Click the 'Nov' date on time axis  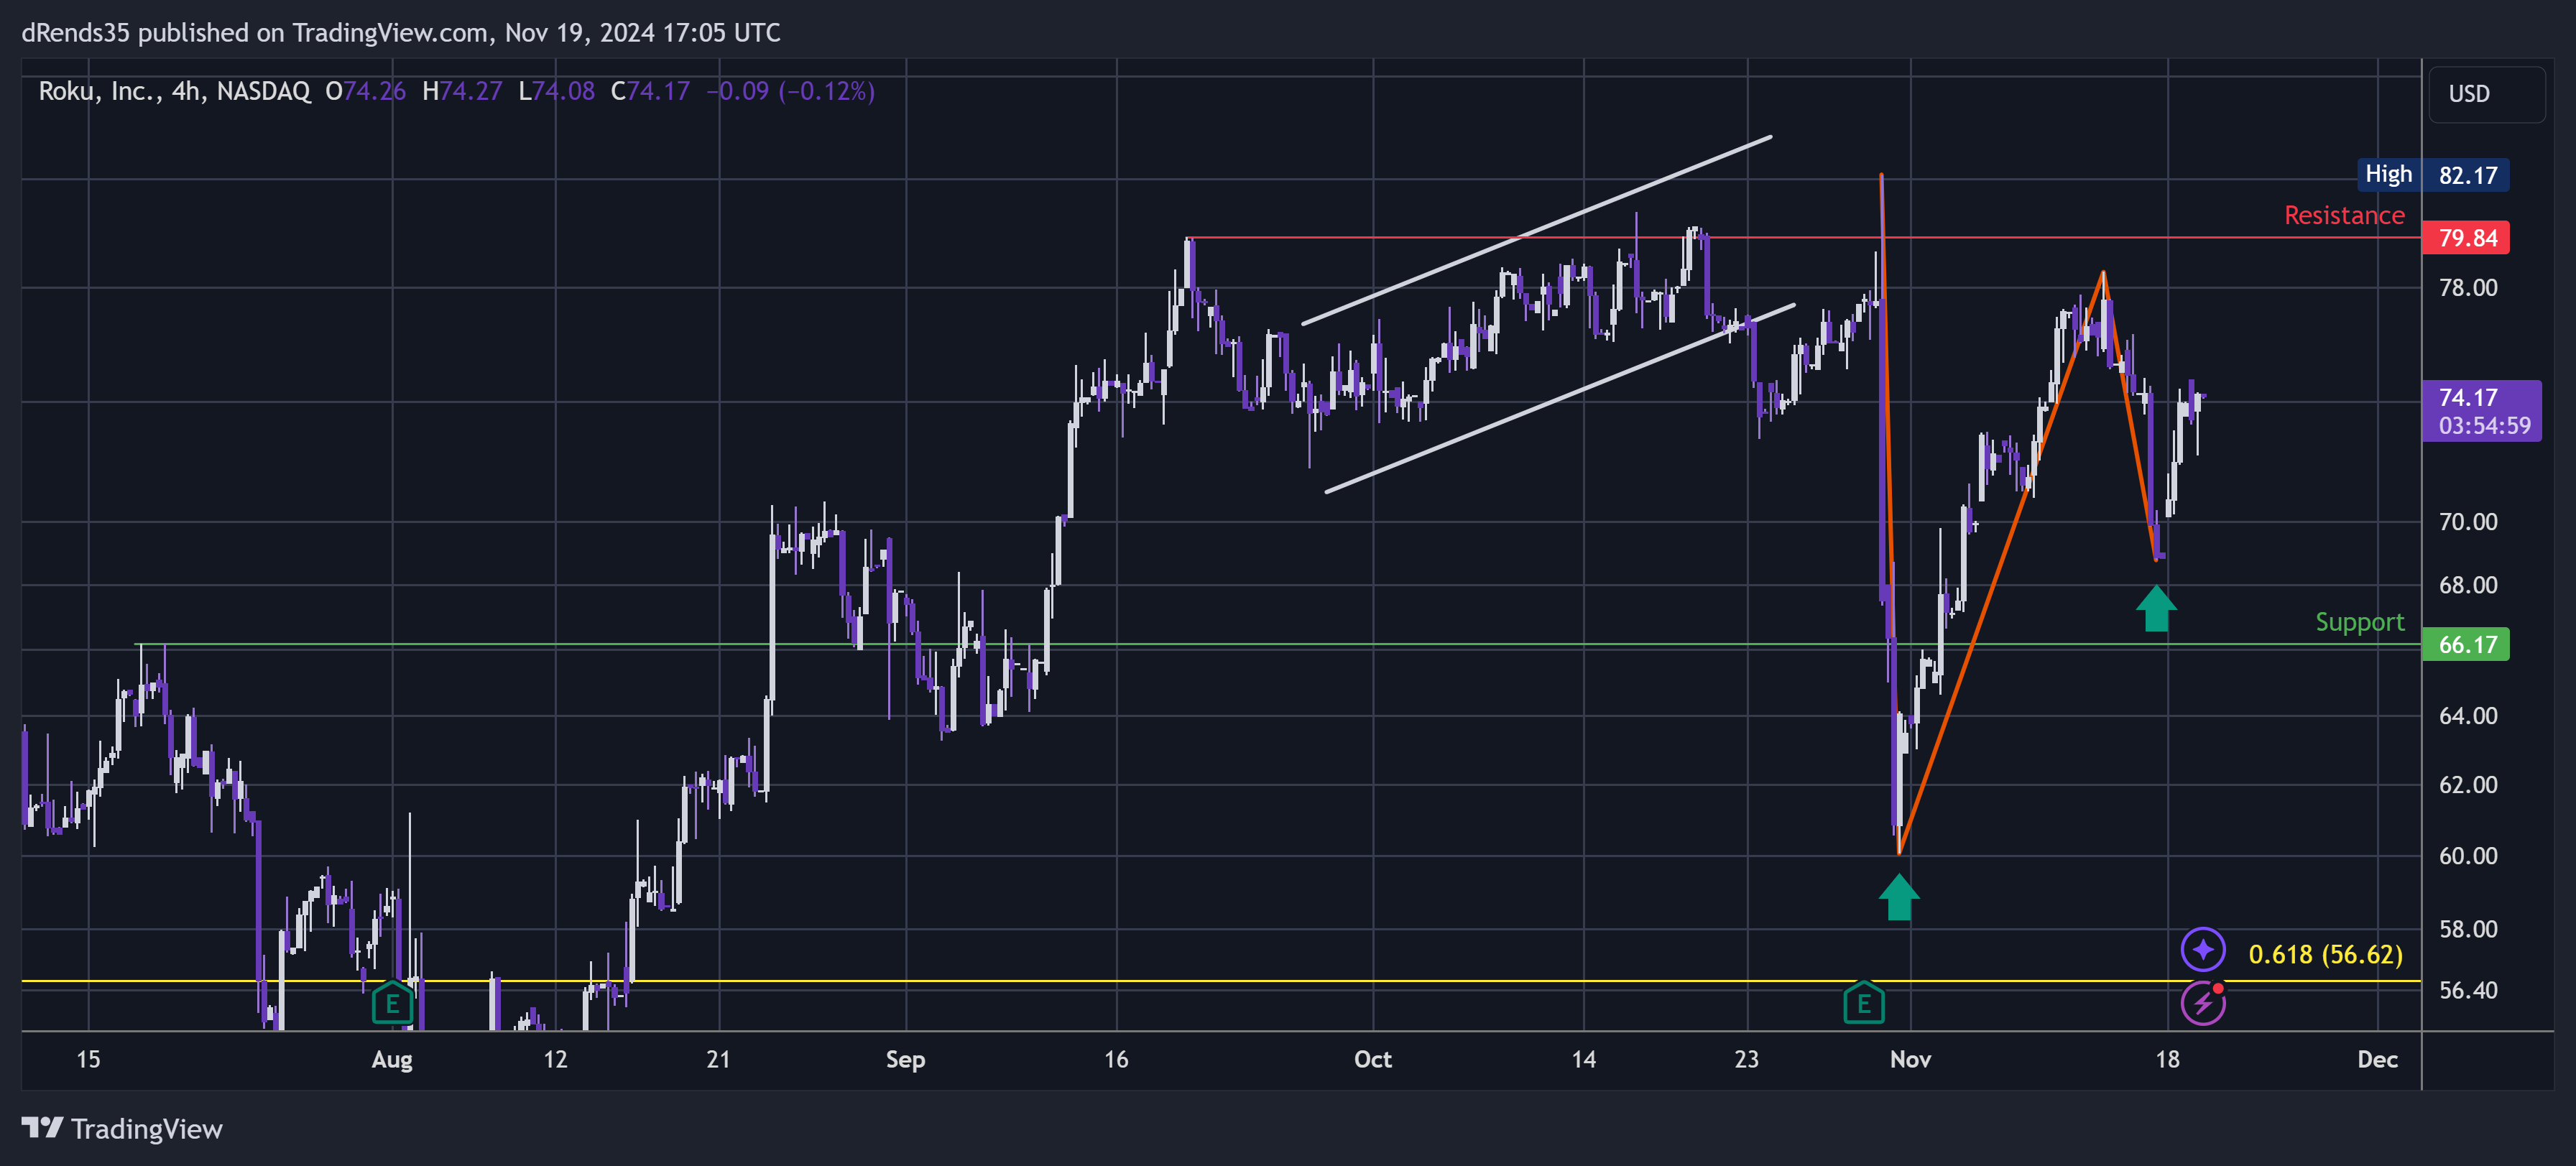tap(1910, 1060)
